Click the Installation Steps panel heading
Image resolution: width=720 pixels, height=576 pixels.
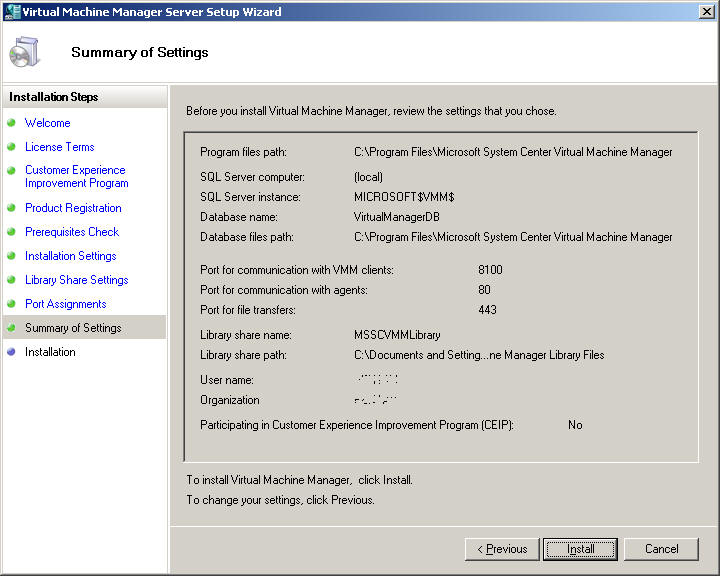click(x=53, y=97)
